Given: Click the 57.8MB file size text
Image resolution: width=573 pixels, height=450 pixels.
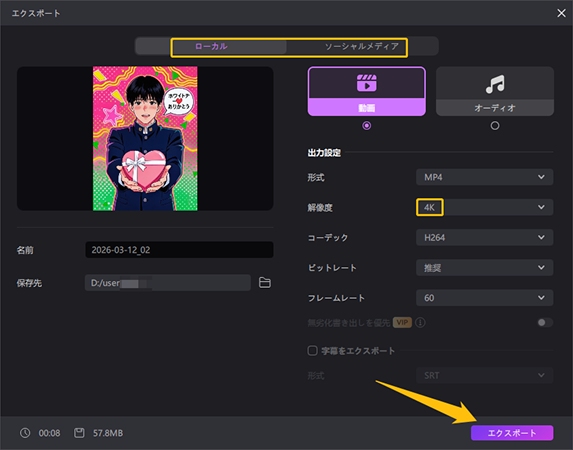Looking at the screenshot, I should point(108,433).
